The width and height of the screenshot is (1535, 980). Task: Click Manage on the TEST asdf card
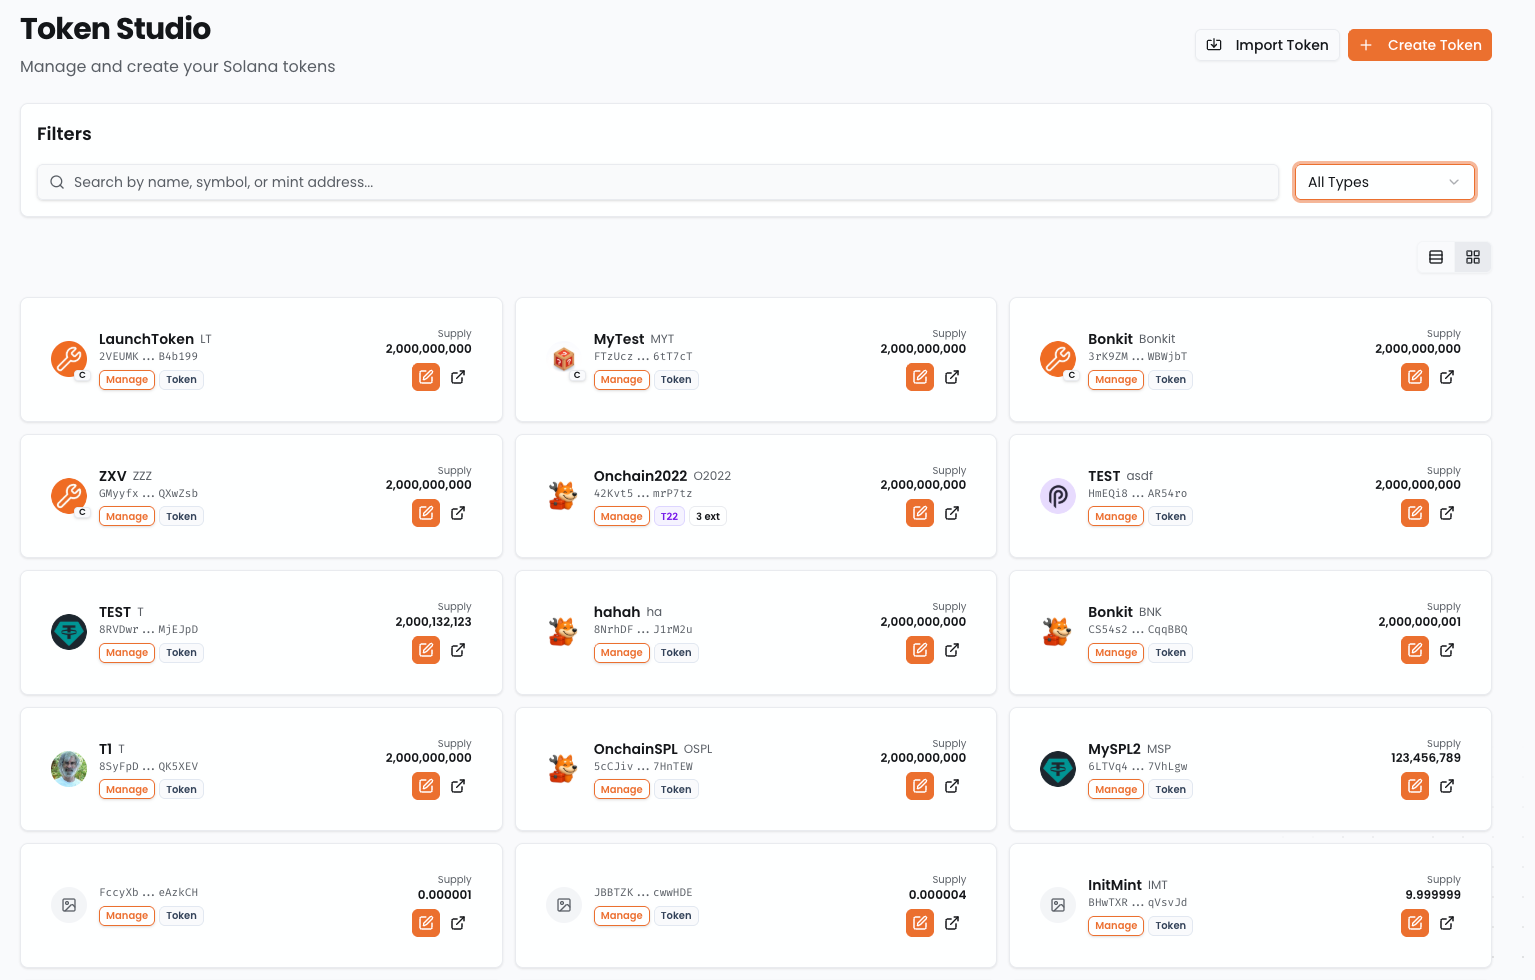coord(1116,517)
